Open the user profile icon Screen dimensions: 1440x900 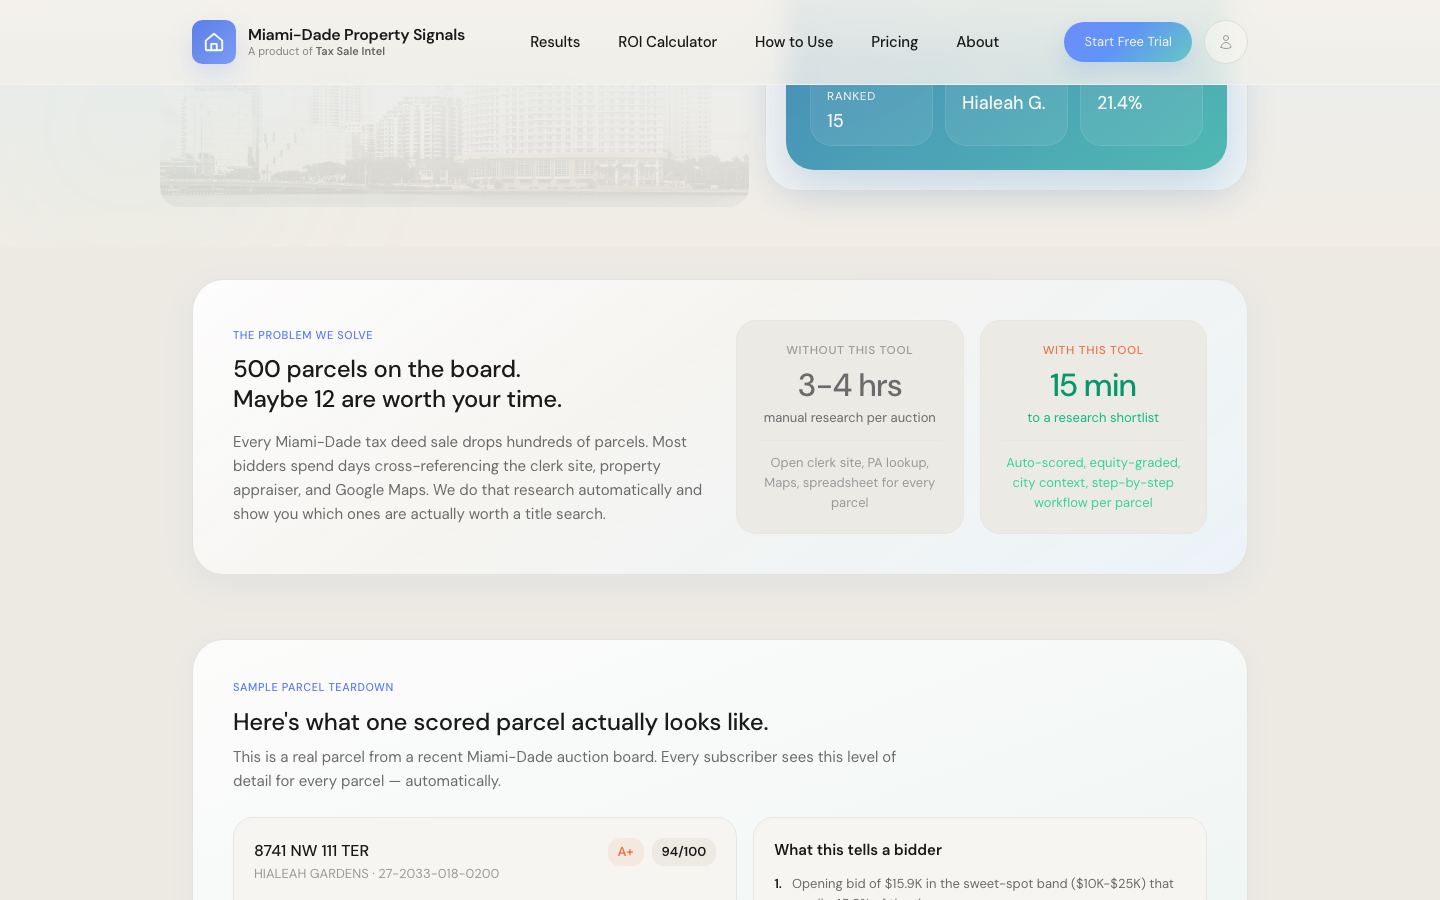1225,42
